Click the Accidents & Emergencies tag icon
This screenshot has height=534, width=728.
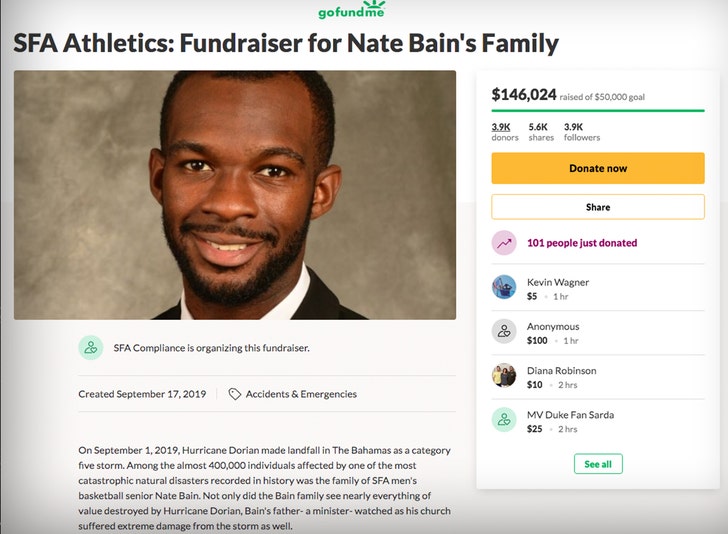[234, 394]
